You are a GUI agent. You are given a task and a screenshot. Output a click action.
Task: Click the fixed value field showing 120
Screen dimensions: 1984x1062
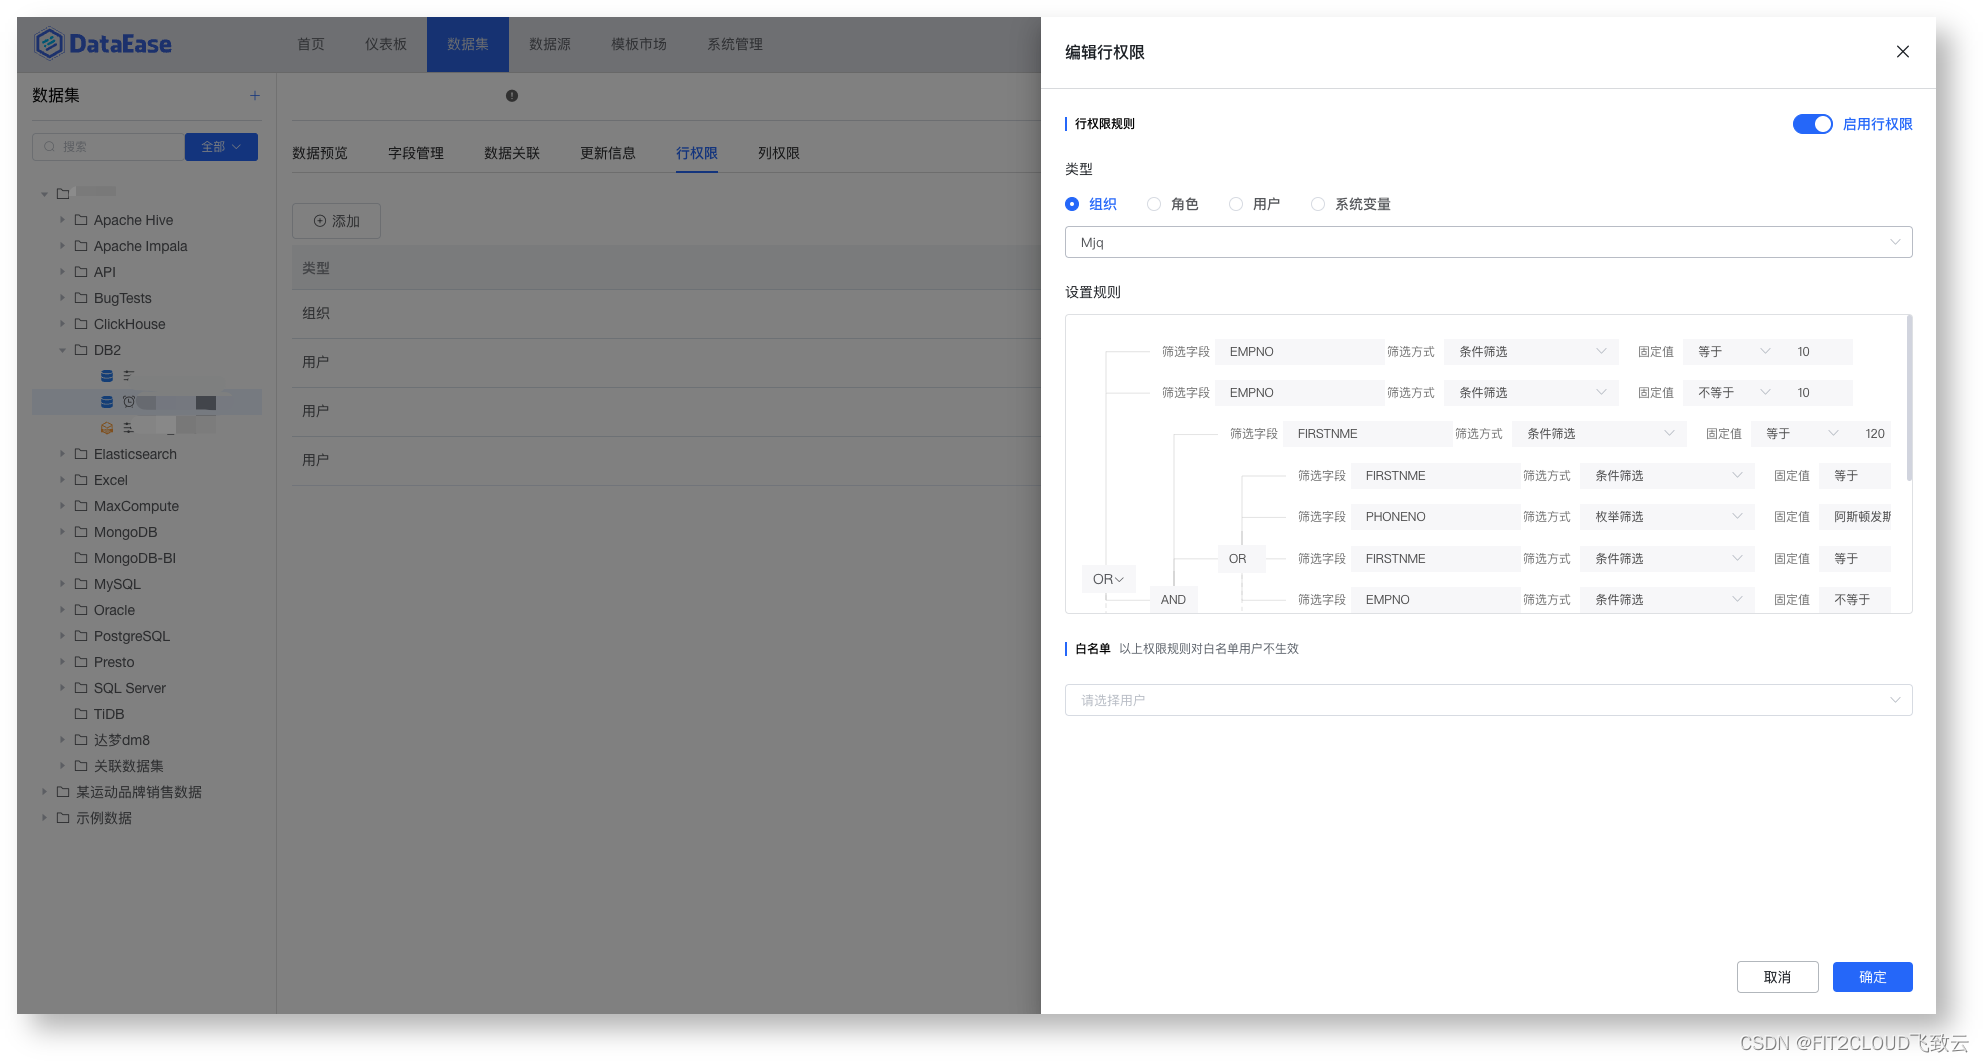click(x=1875, y=434)
